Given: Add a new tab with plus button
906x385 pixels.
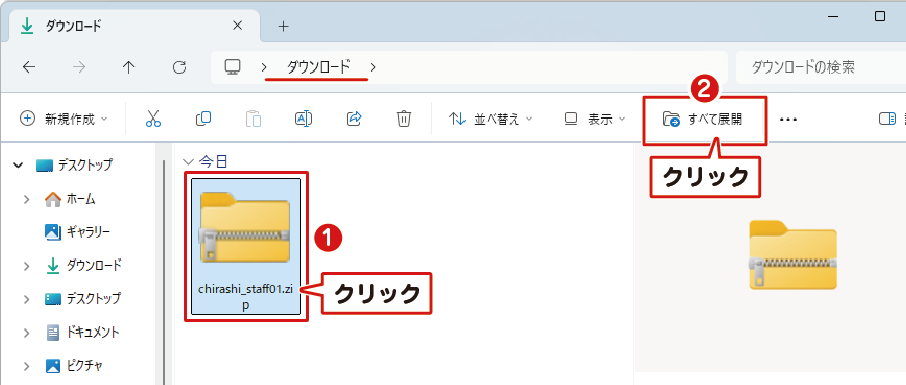Looking at the screenshot, I should point(283,26).
